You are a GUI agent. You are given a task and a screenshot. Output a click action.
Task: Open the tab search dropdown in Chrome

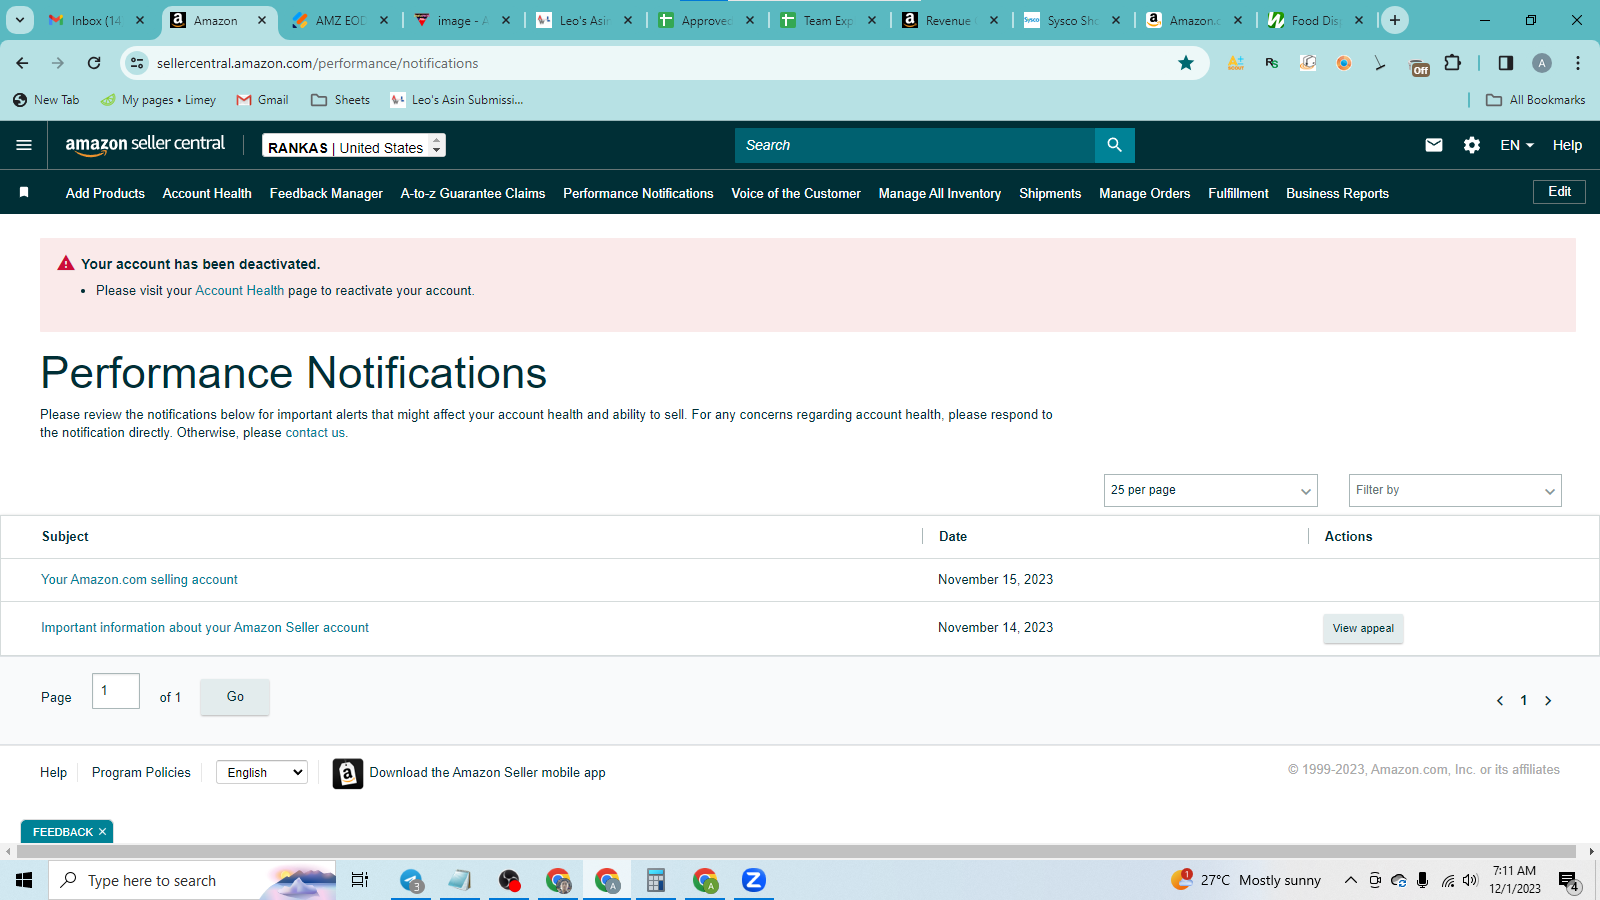point(20,20)
